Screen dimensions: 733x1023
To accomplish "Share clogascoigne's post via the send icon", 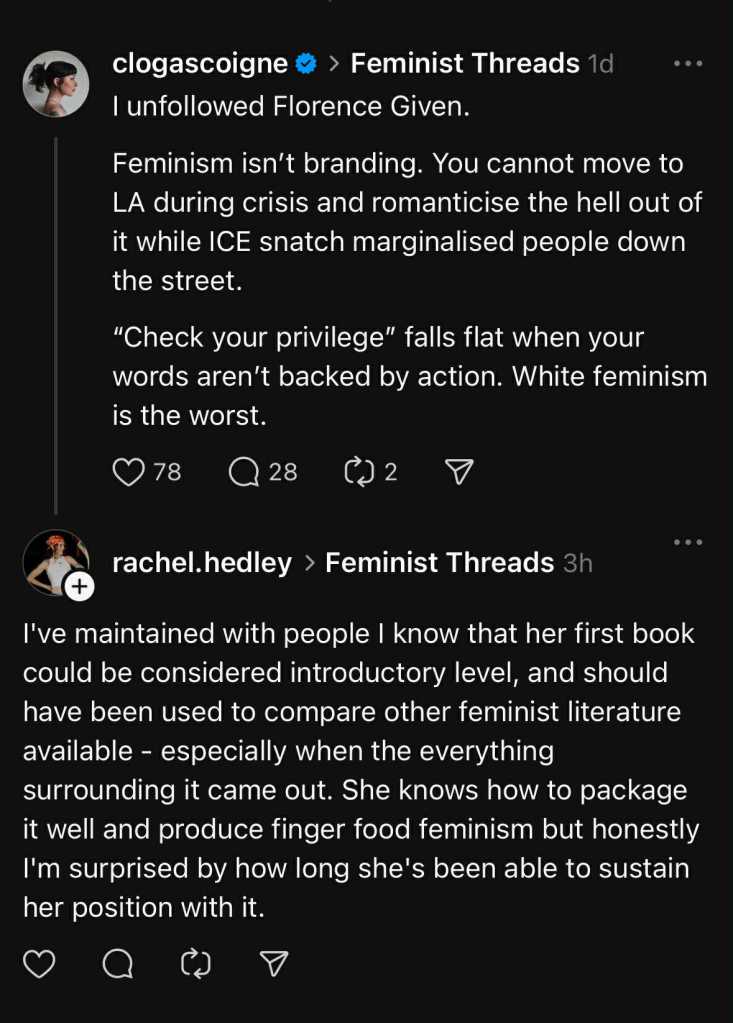I will click(458, 472).
